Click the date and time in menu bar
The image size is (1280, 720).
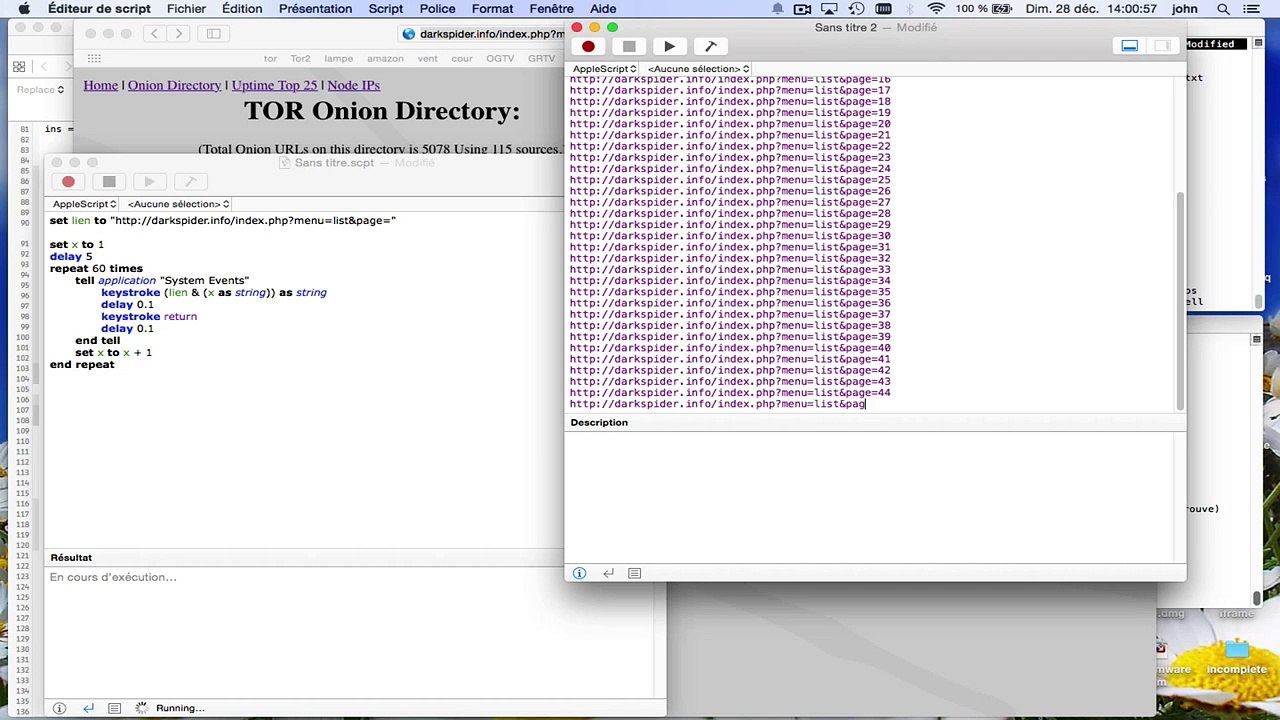(x=1091, y=9)
